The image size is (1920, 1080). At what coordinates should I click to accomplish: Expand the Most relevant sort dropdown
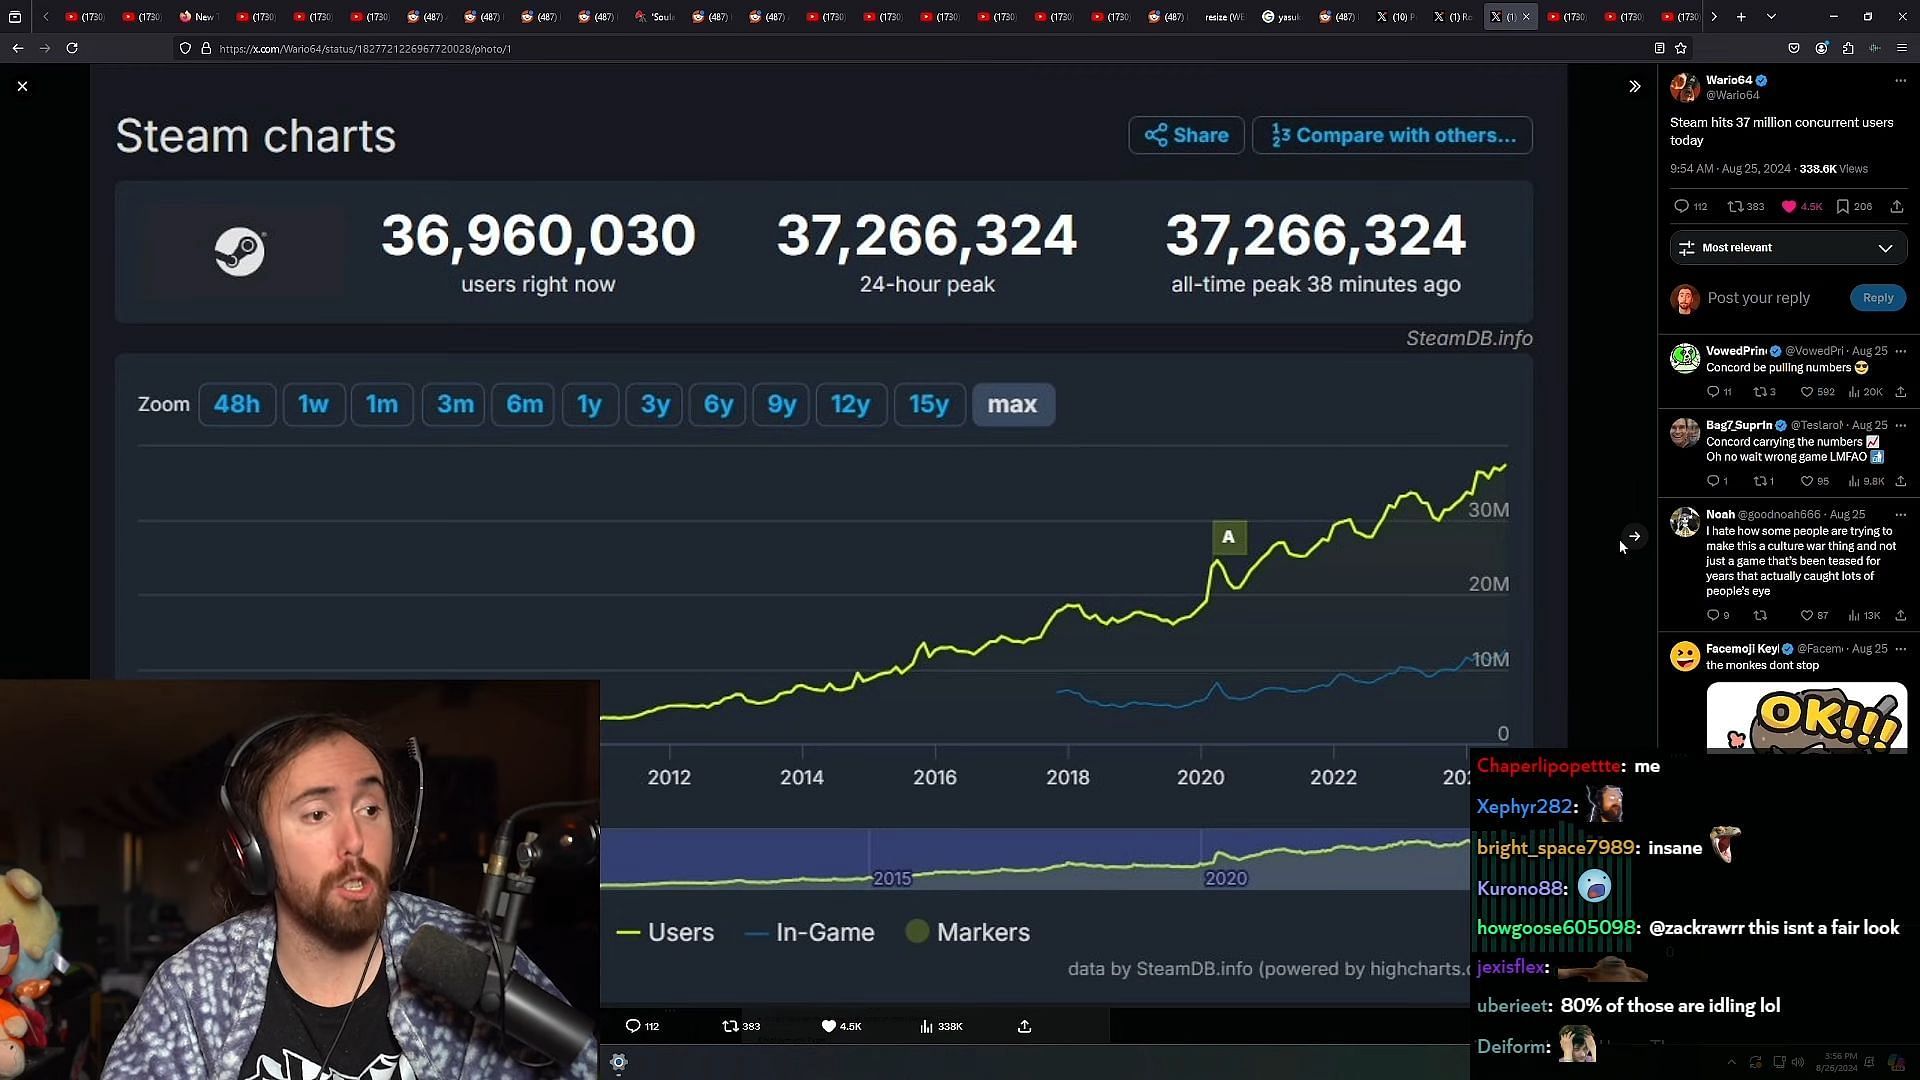coord(1788,248)
